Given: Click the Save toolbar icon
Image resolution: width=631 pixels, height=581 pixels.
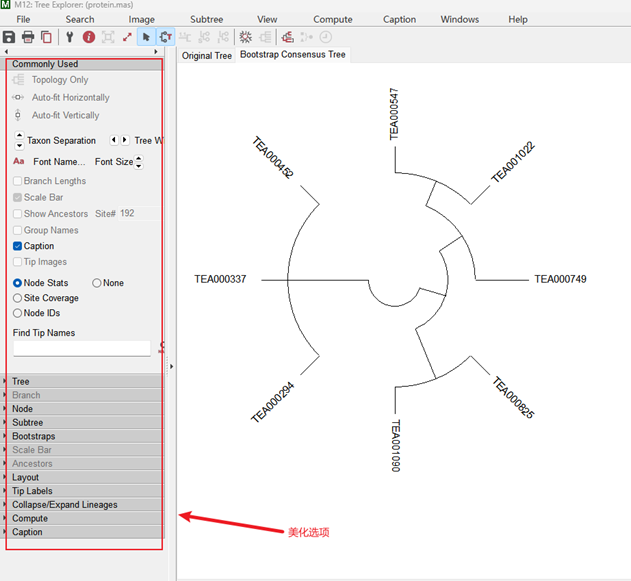Looking at the screenshot, I should pyautogui.click(x=9, y=37).
